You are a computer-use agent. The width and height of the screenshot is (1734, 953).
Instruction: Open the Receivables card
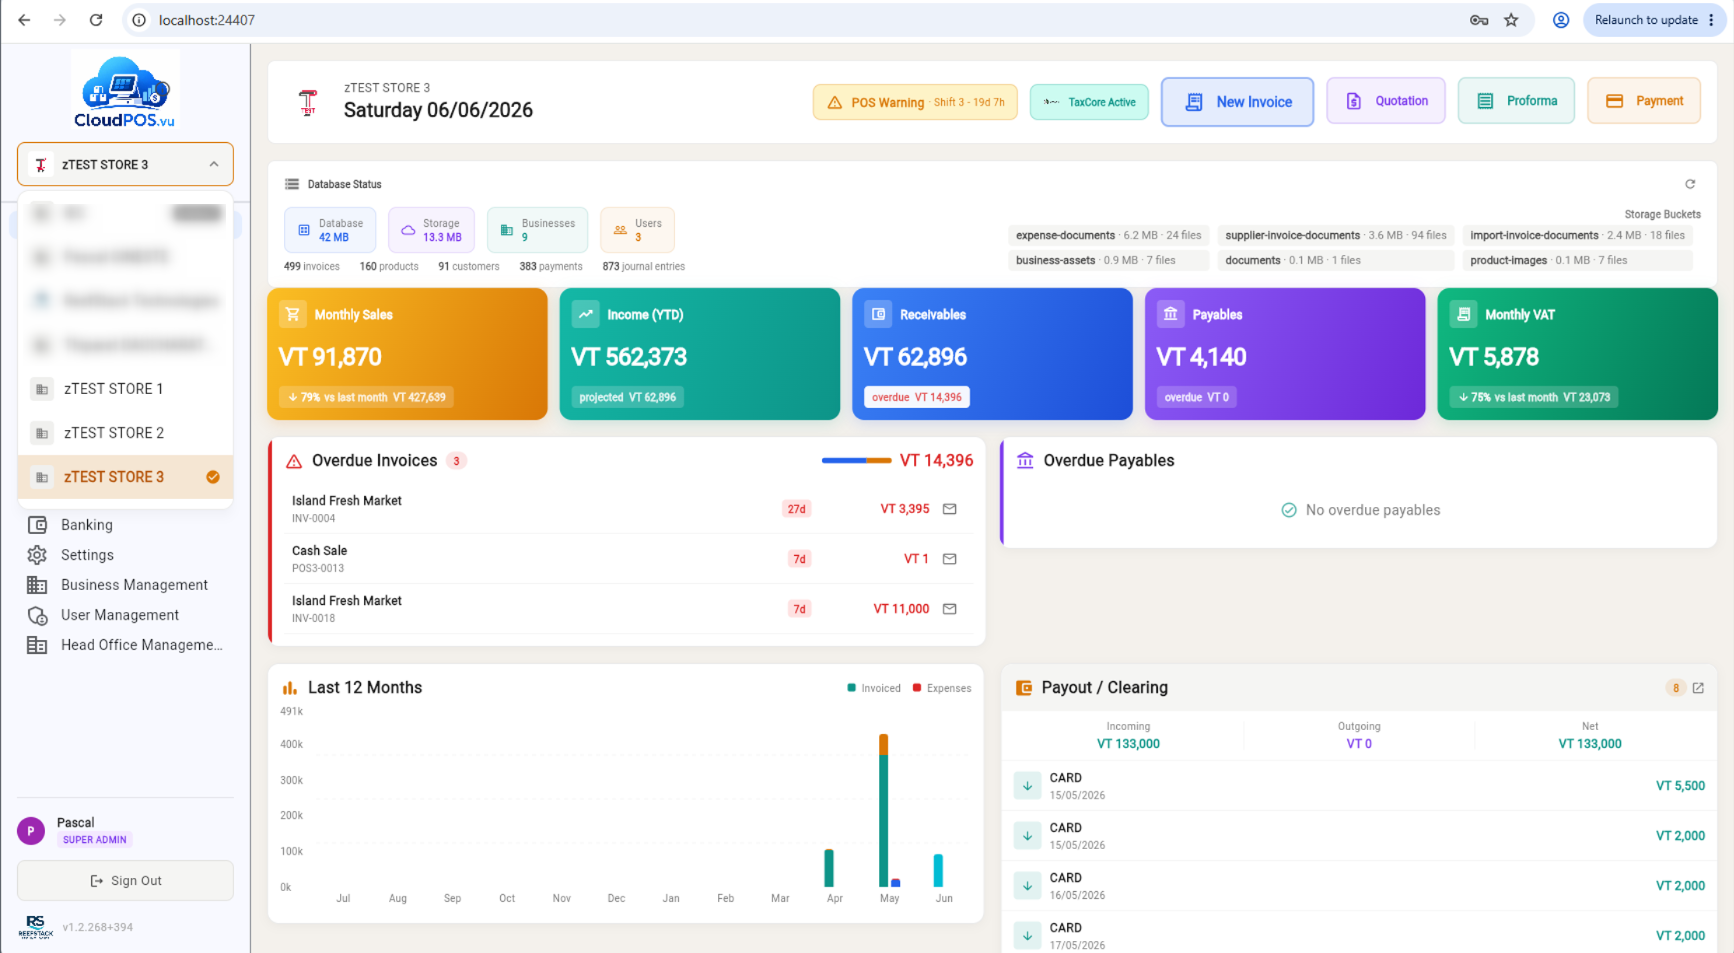pos(992,354)
